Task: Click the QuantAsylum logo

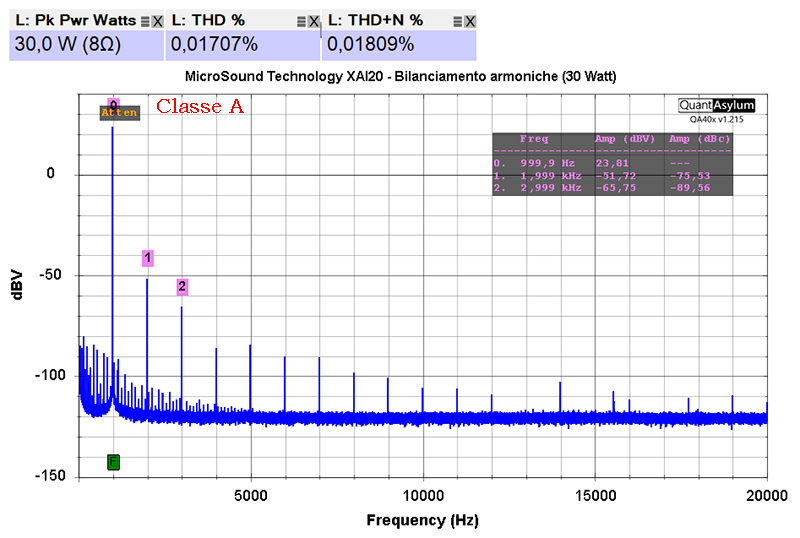Action: (716, 105)
